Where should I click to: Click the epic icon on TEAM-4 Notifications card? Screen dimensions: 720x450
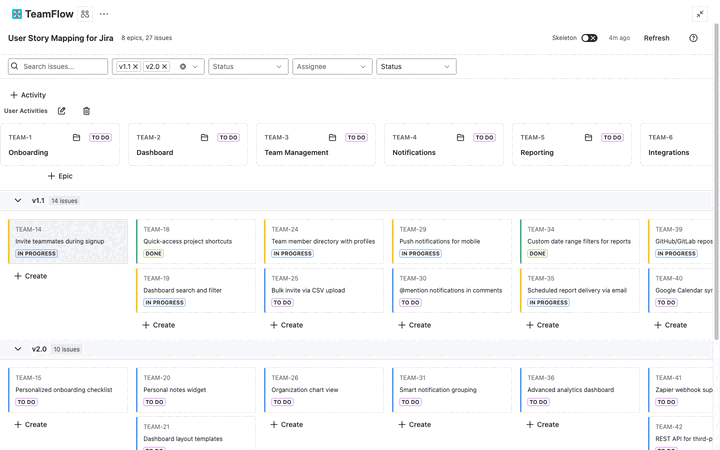point(461,137)
